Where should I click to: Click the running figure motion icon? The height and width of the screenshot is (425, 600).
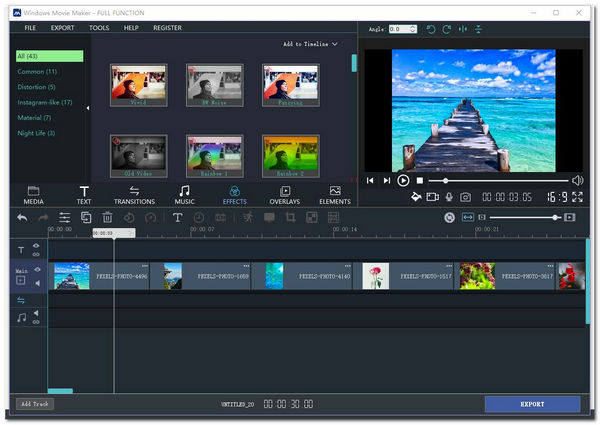click(248, 218)
